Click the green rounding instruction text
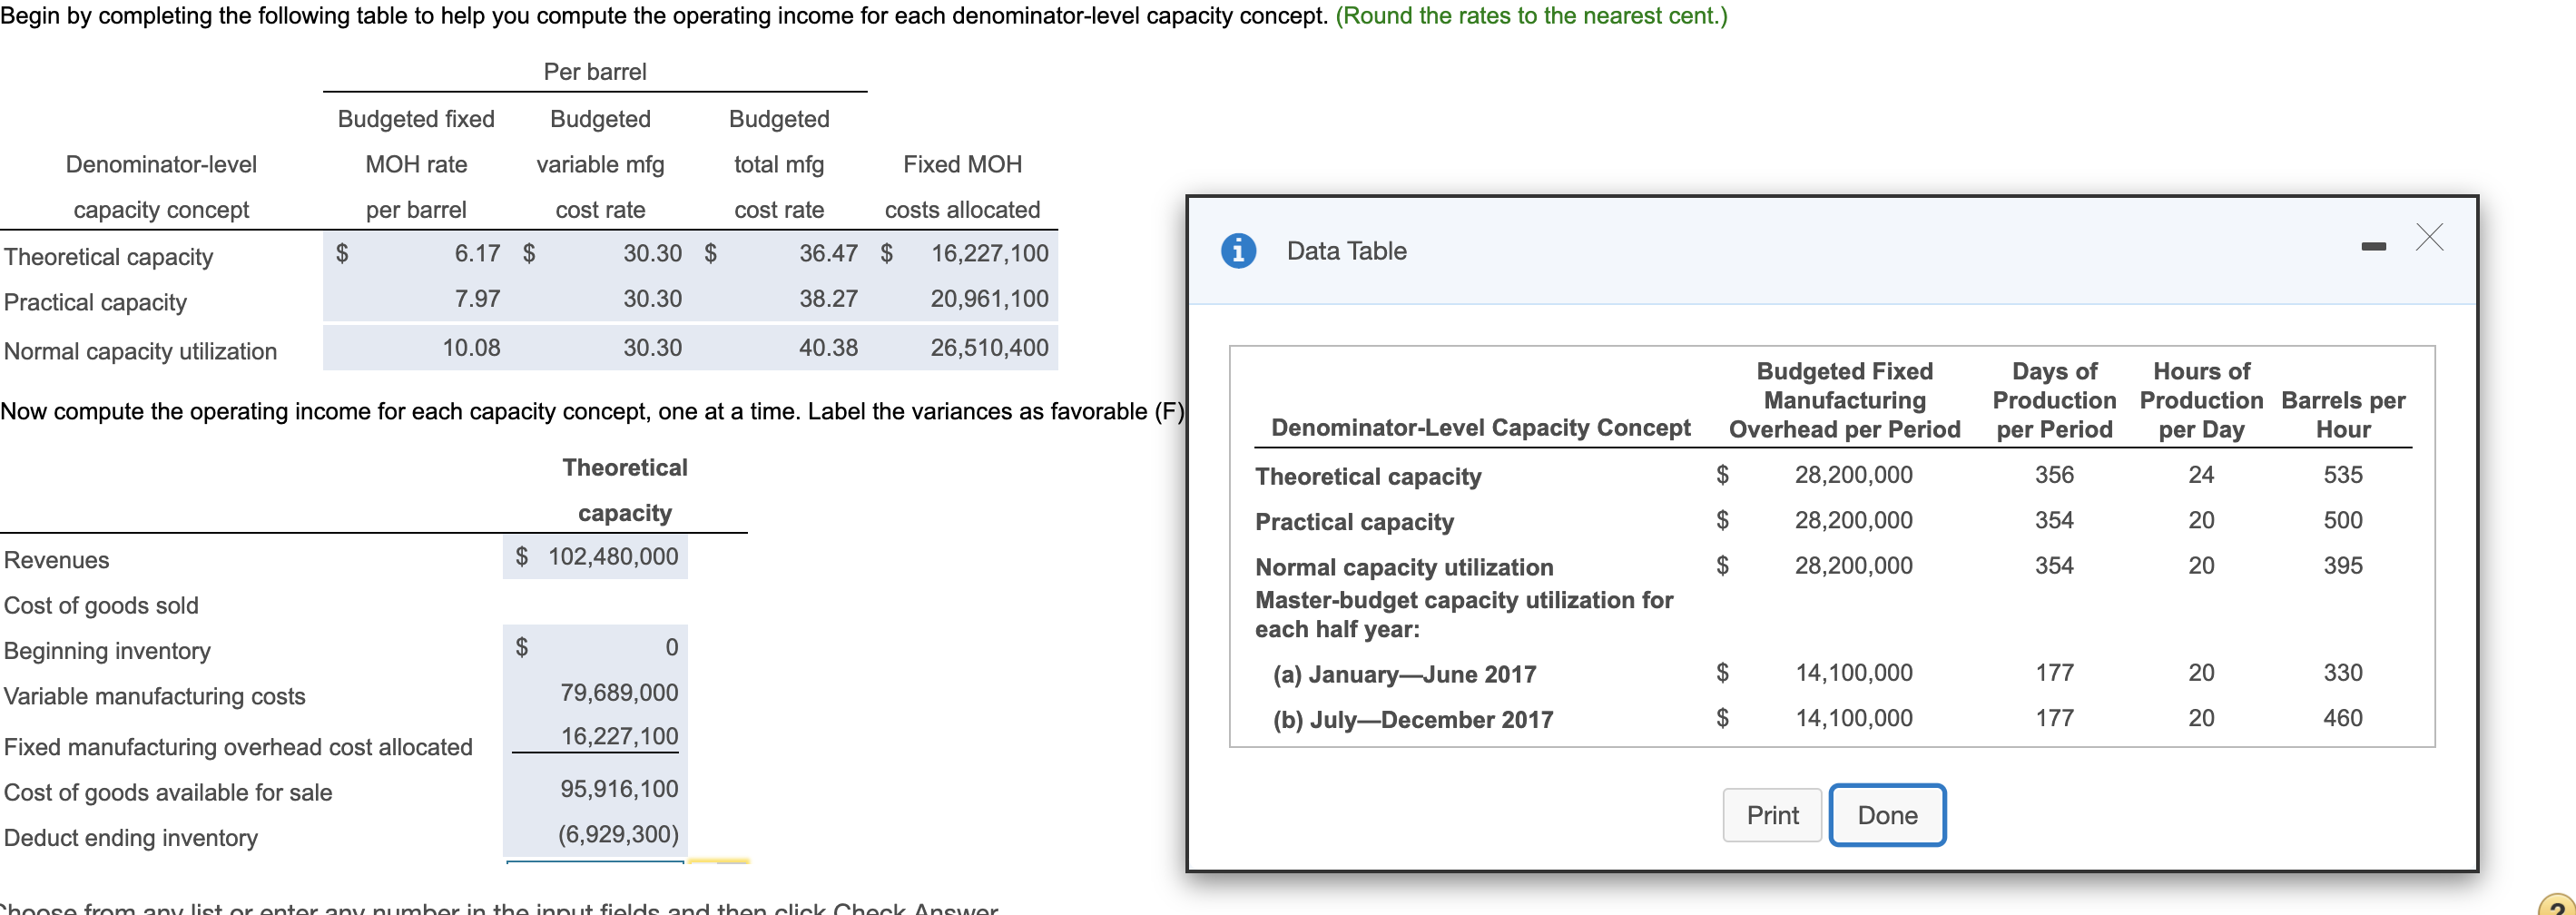2576x915 pixels. point(1531,16)
